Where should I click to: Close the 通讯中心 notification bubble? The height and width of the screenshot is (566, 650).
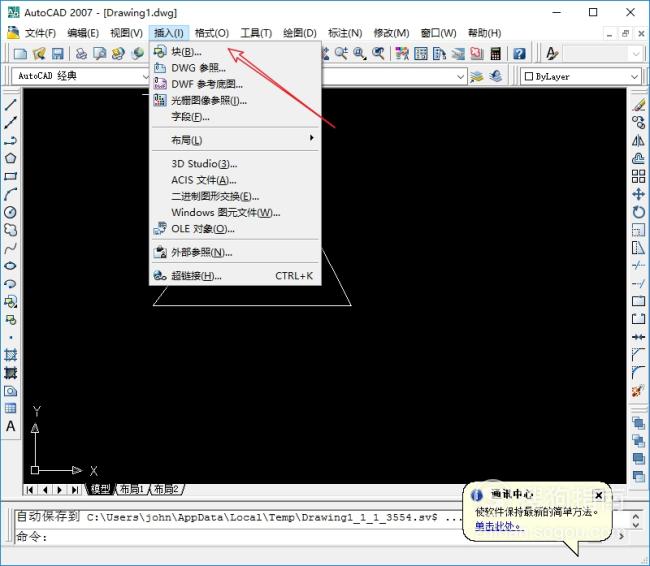click(x=599, y=495)
